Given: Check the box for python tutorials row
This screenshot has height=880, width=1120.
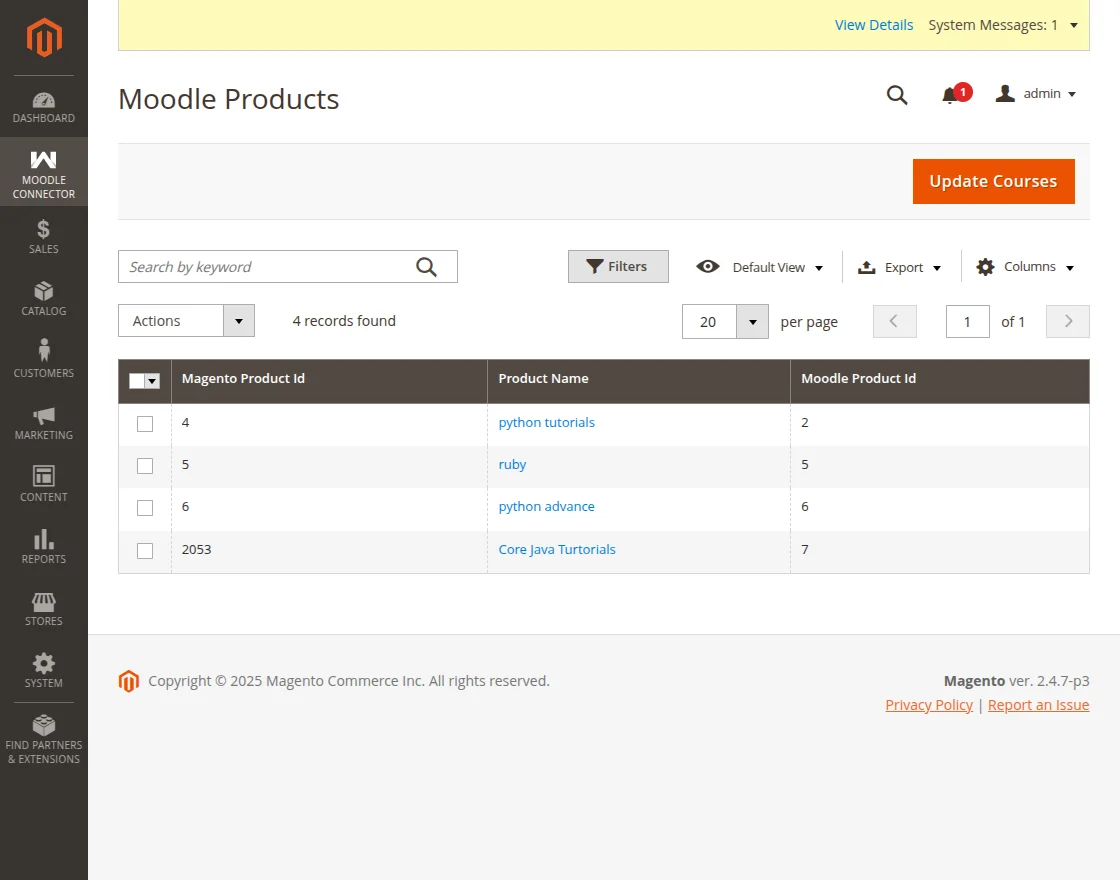Looking at the screenshot, I should [x=145, y=424].
